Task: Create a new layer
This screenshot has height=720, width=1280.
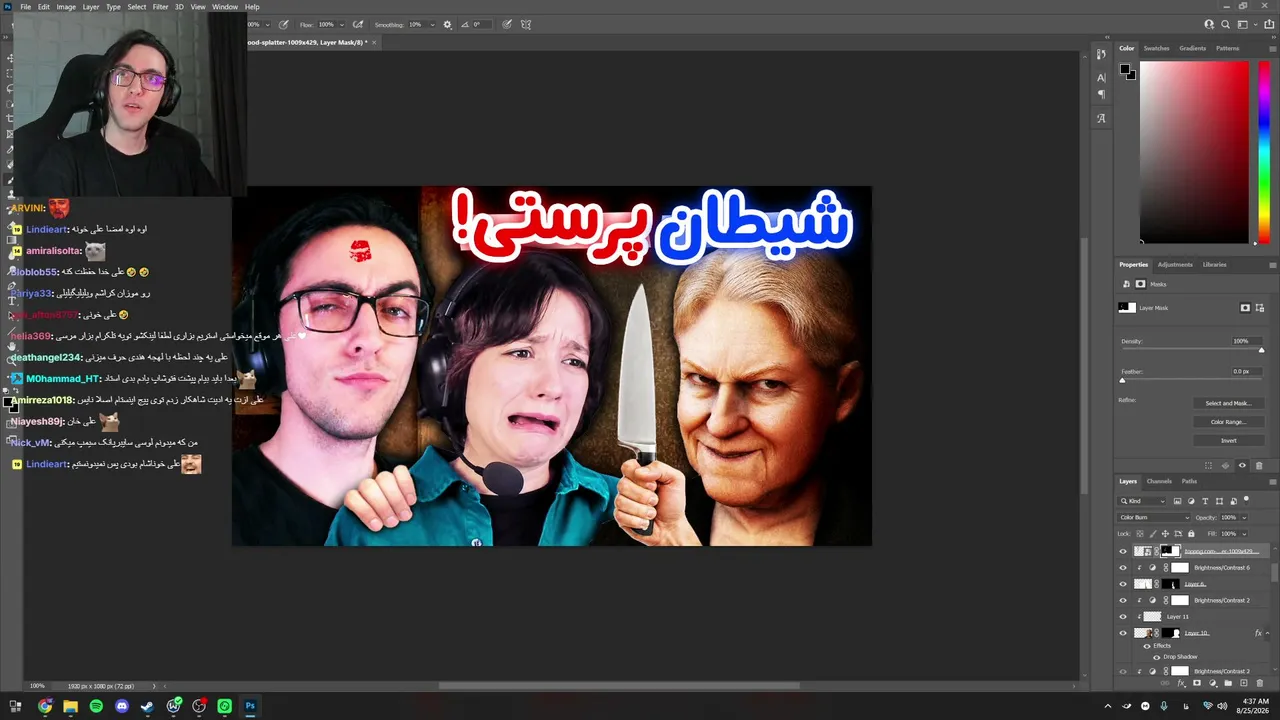Action: click(x=1243, y=683)
